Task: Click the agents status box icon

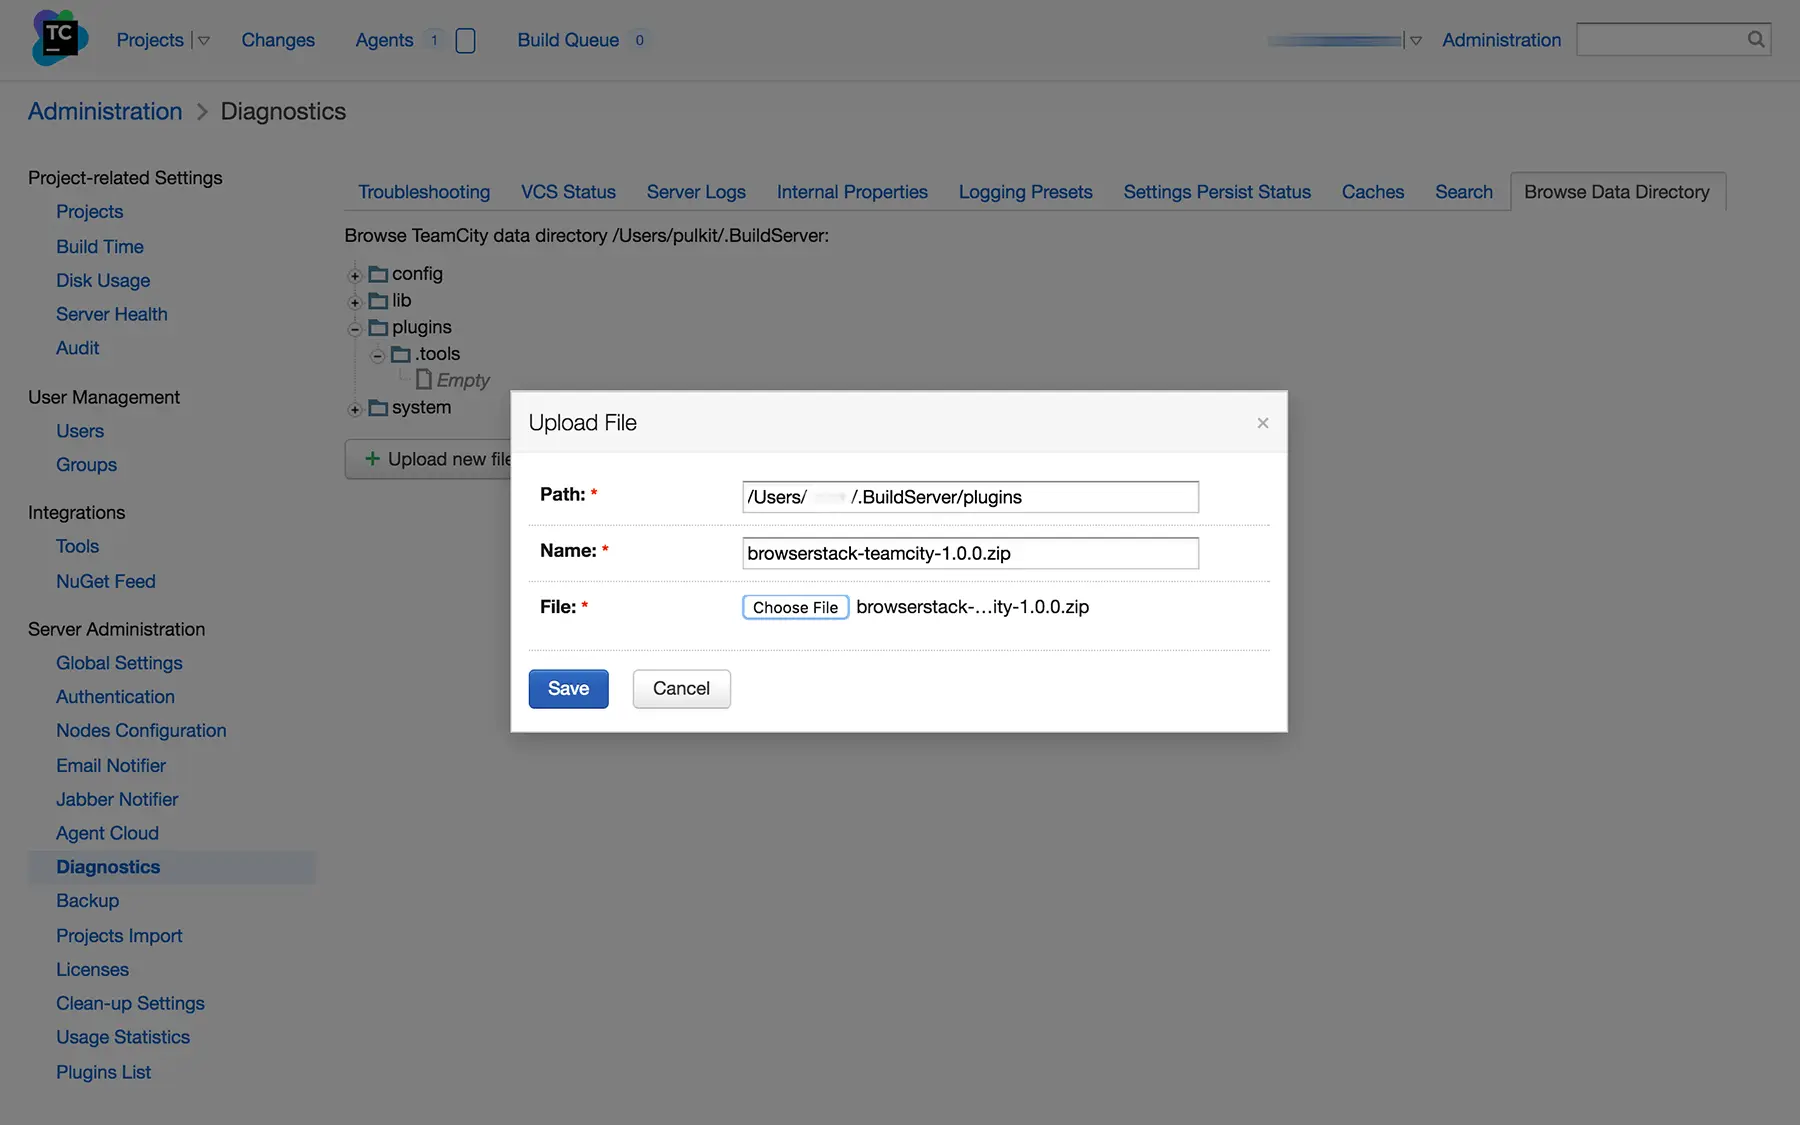Action: (x=465, y=41)
